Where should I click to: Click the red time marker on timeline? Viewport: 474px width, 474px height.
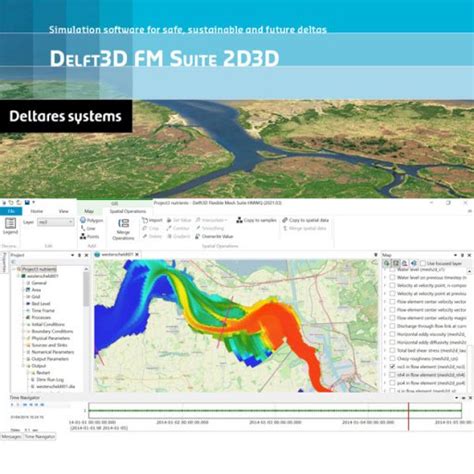(x=408, y=416)
